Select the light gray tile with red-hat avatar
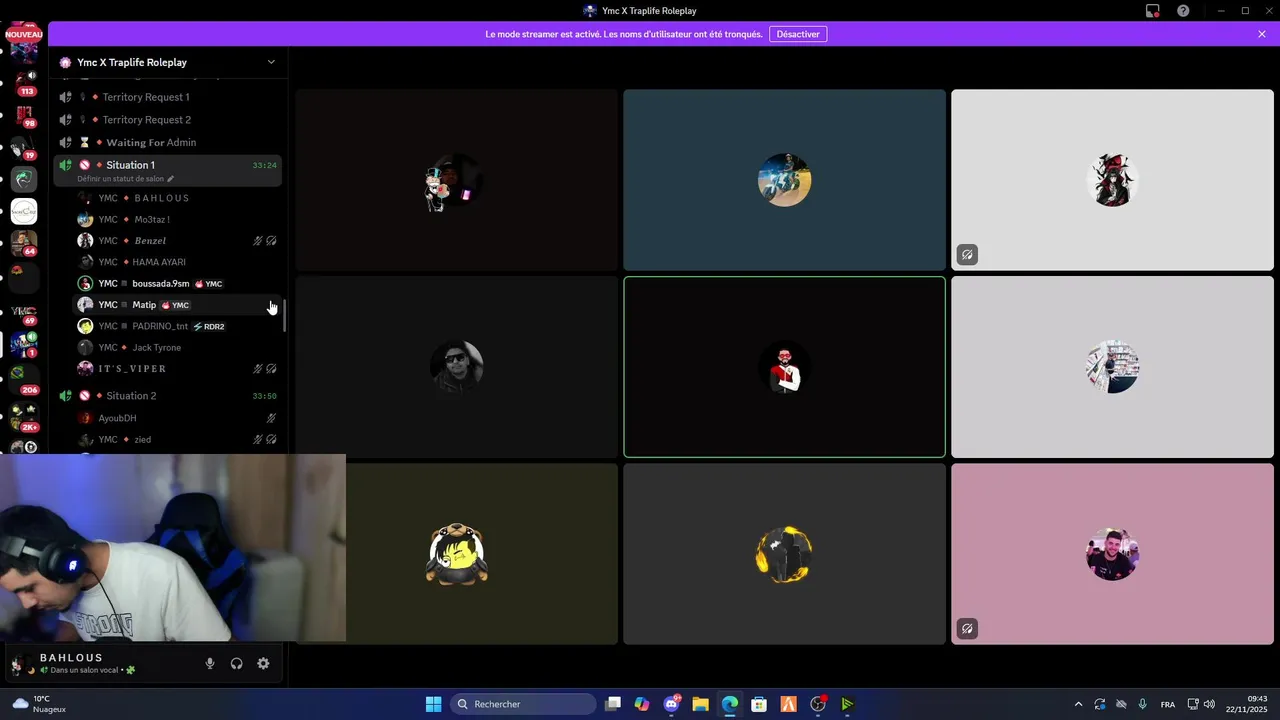The height and width of the screenshot is (720, 1280). point(1112,180)
